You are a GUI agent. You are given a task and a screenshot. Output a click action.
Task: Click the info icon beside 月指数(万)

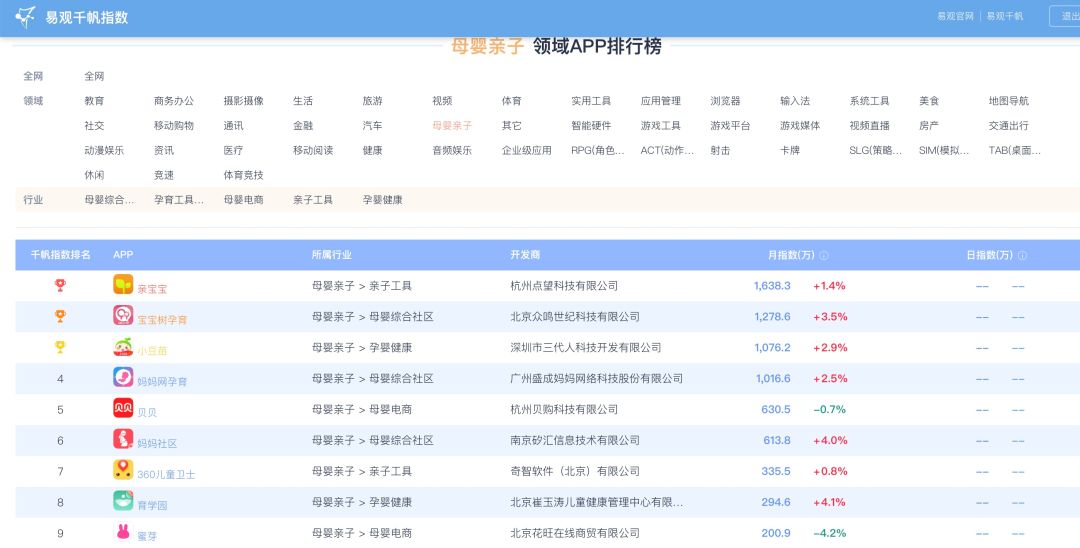824,255
